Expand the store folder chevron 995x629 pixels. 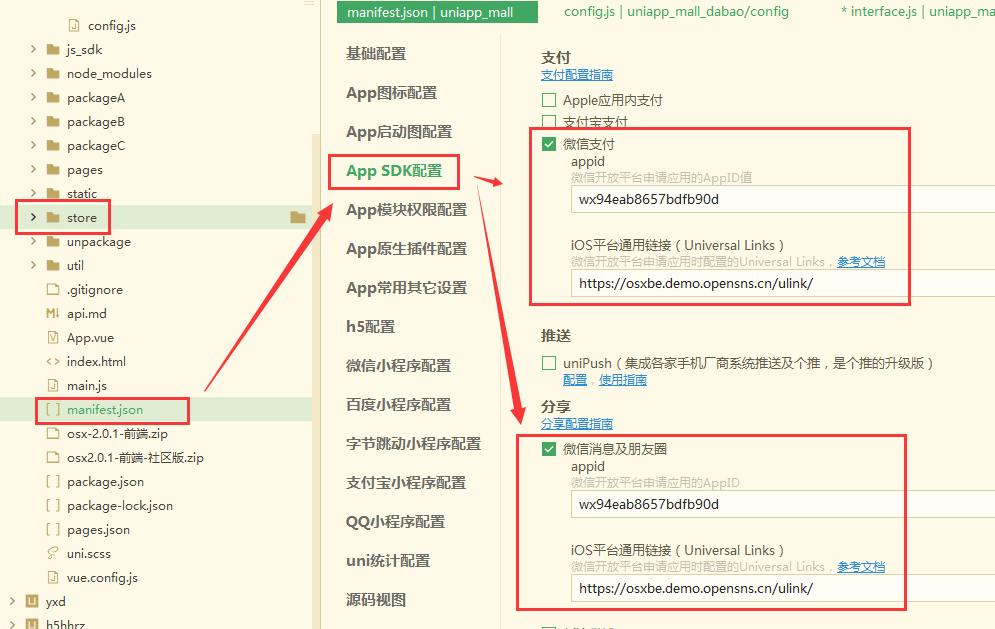coord(33,218)
